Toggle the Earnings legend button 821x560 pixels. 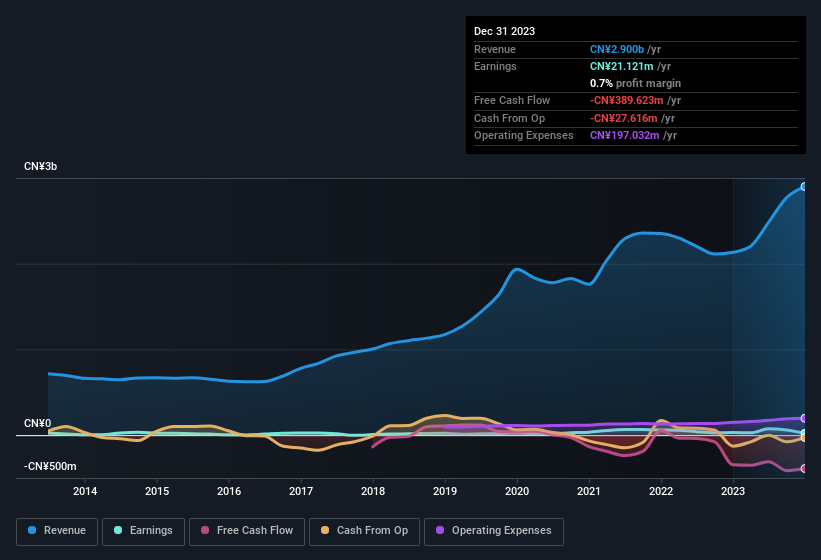pos(143,531)
